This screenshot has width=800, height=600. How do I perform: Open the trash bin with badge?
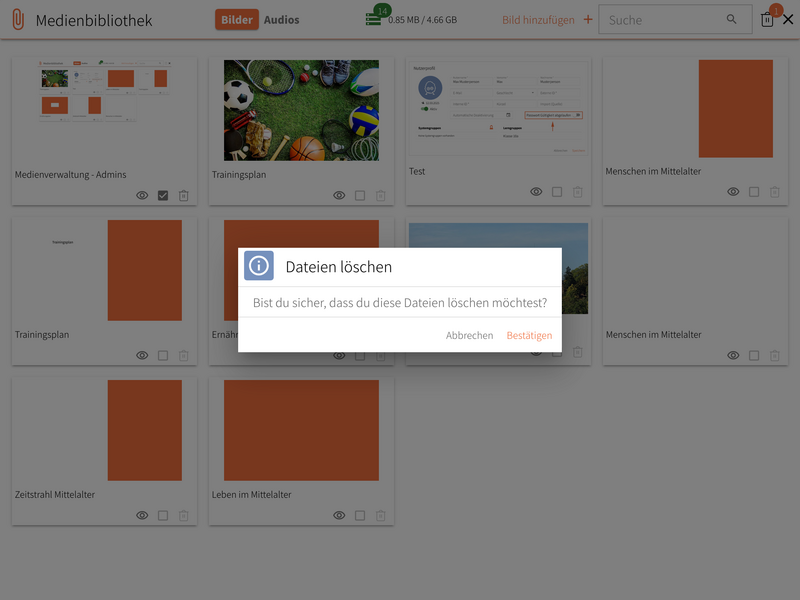point(767,19)
